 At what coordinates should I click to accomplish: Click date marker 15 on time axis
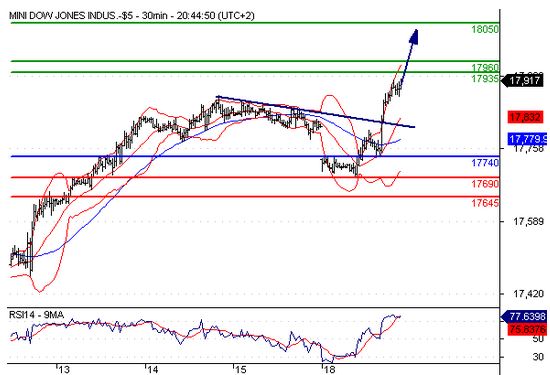240,369
